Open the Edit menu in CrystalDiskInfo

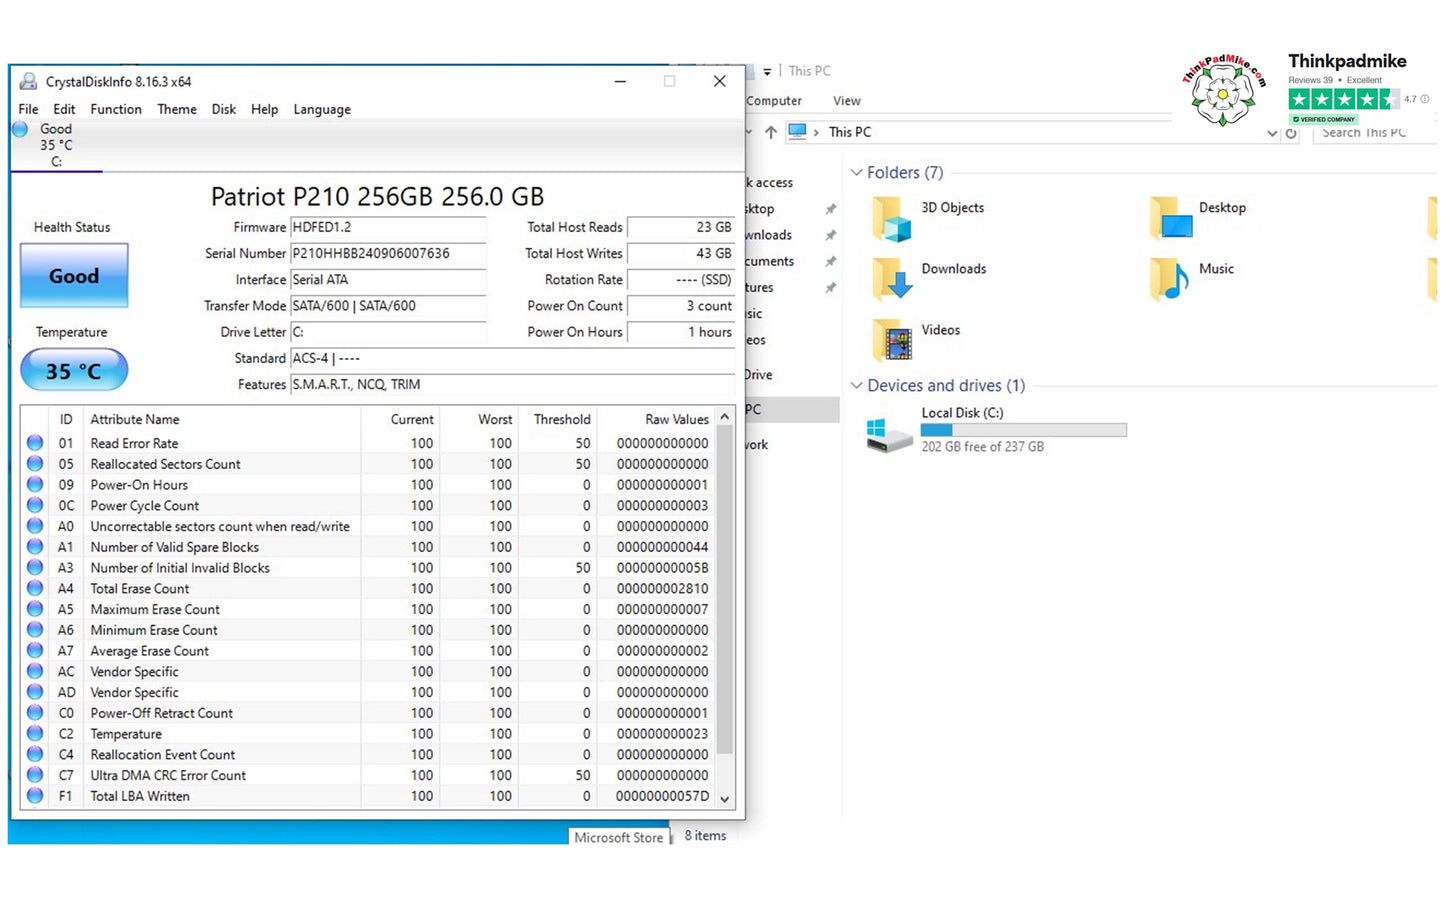[64, 109]
